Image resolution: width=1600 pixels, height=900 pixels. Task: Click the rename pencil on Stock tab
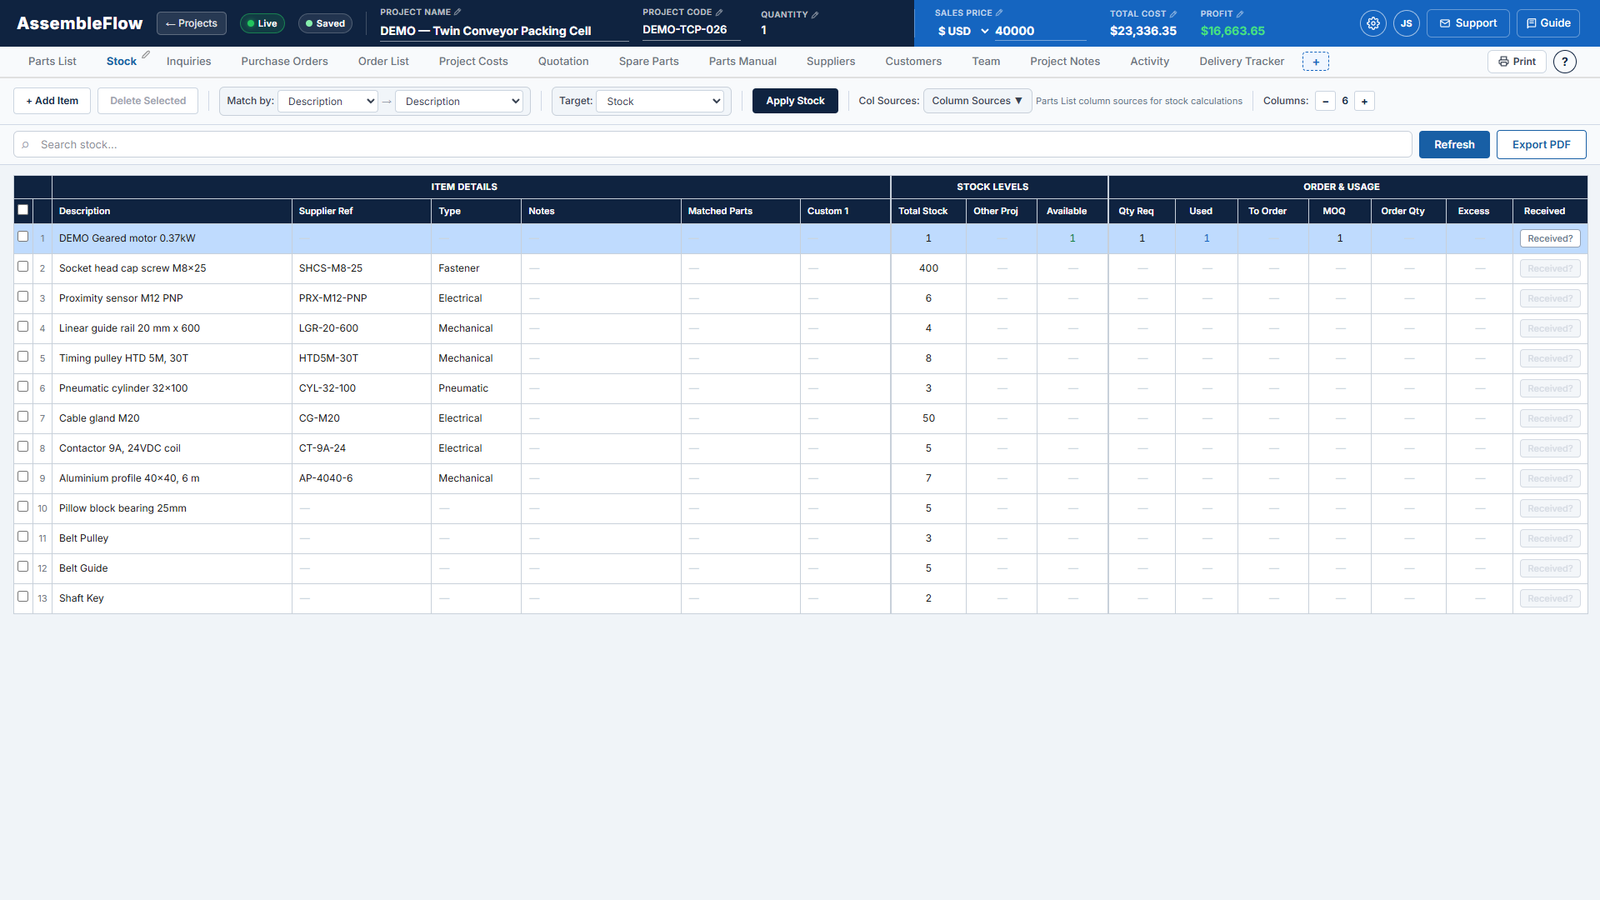[x=146, y=55]
